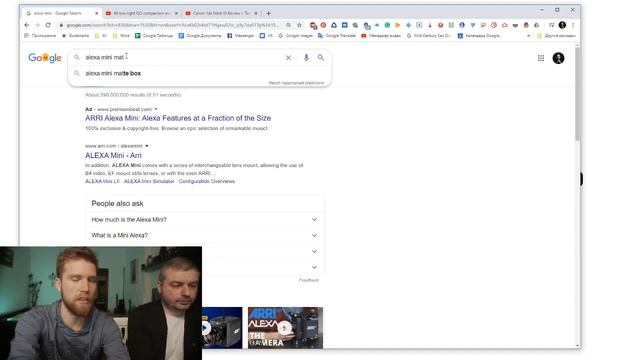Image resolution: width=640 pixels, height=360 pixels.
Task: Click the orange play extension icon
Action: [398, 25]
